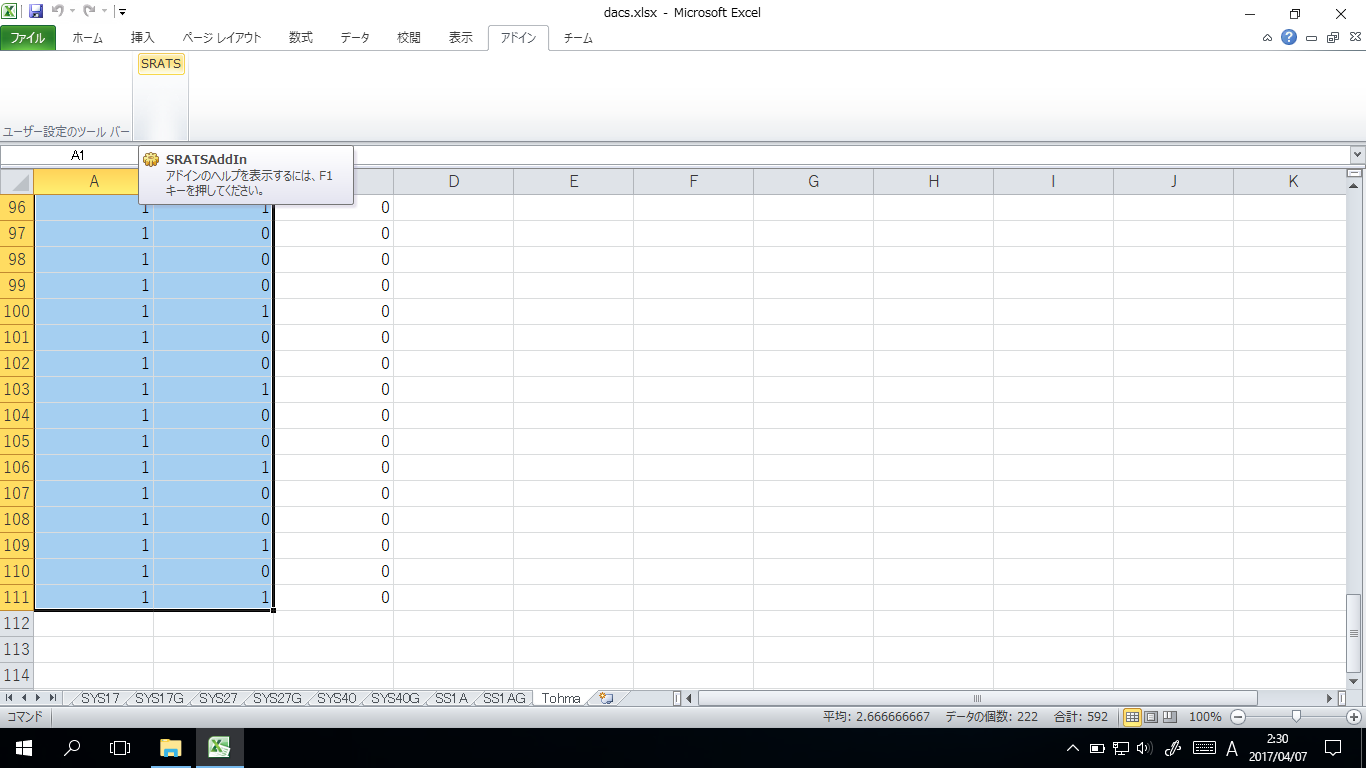This screenshot has width=1366, height=768.
Task: Open the Windows Start menu
Action: (x=24, y=747)
